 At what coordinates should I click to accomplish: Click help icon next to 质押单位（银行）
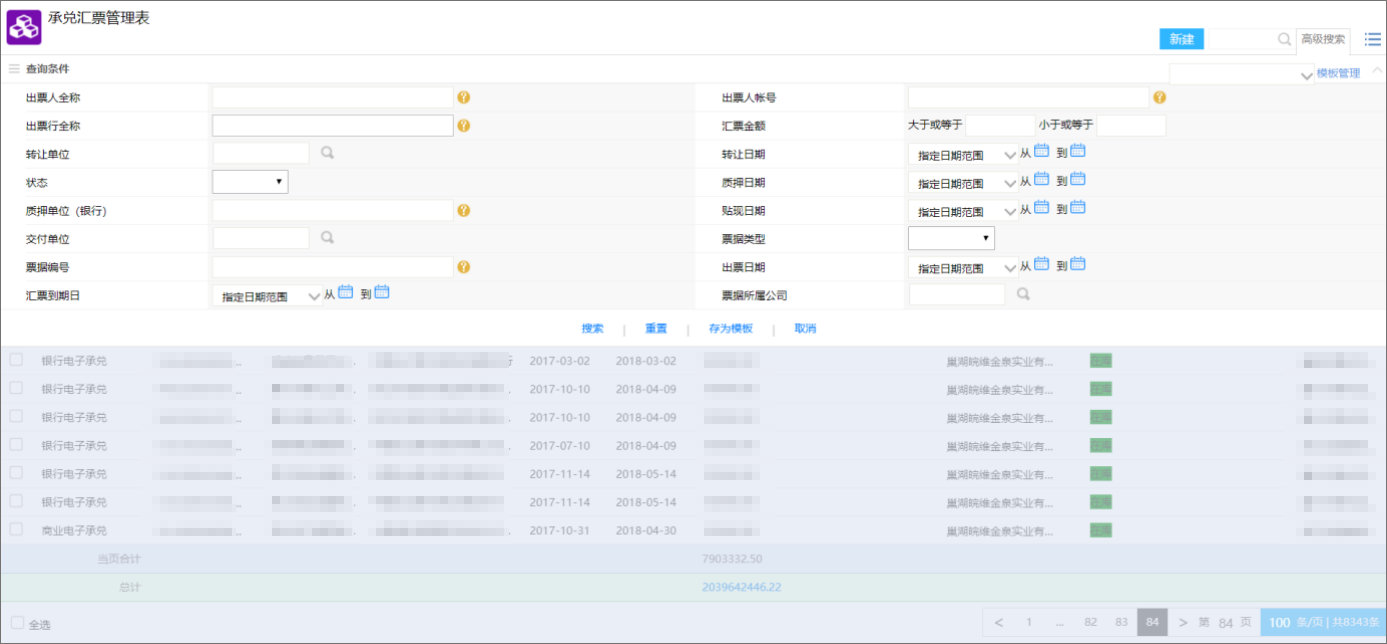pyautogui.click(x=464, y=210)
